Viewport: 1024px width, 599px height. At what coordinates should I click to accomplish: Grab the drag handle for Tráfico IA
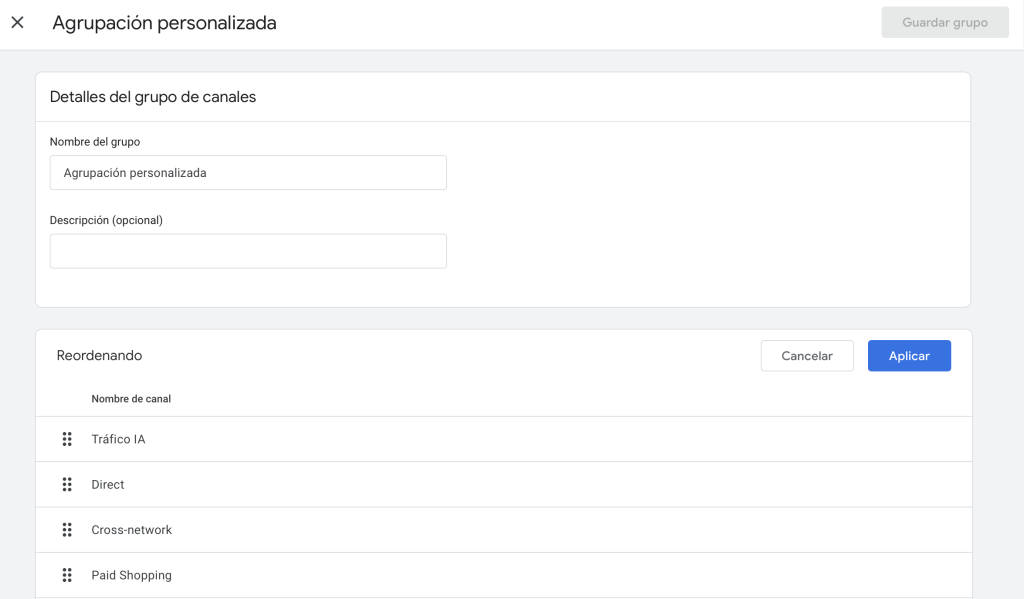pyautogui.click(x=67, y=439)
